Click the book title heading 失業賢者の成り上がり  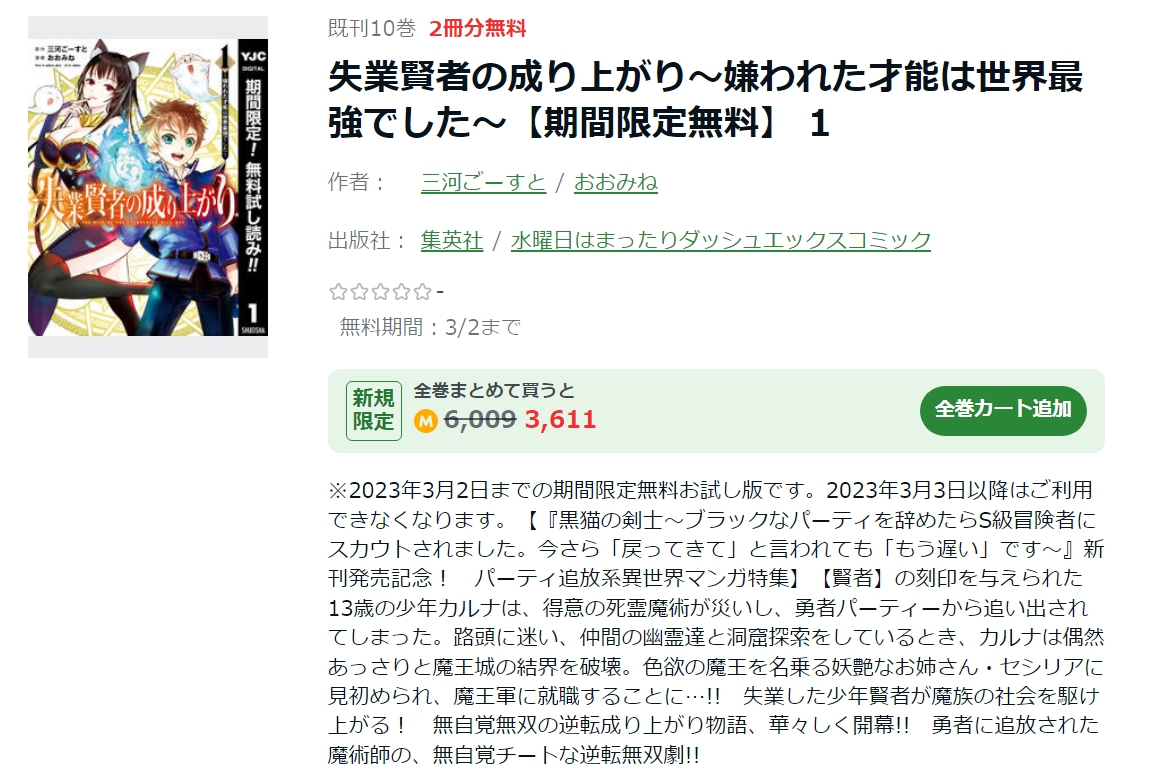pos(705,100)
